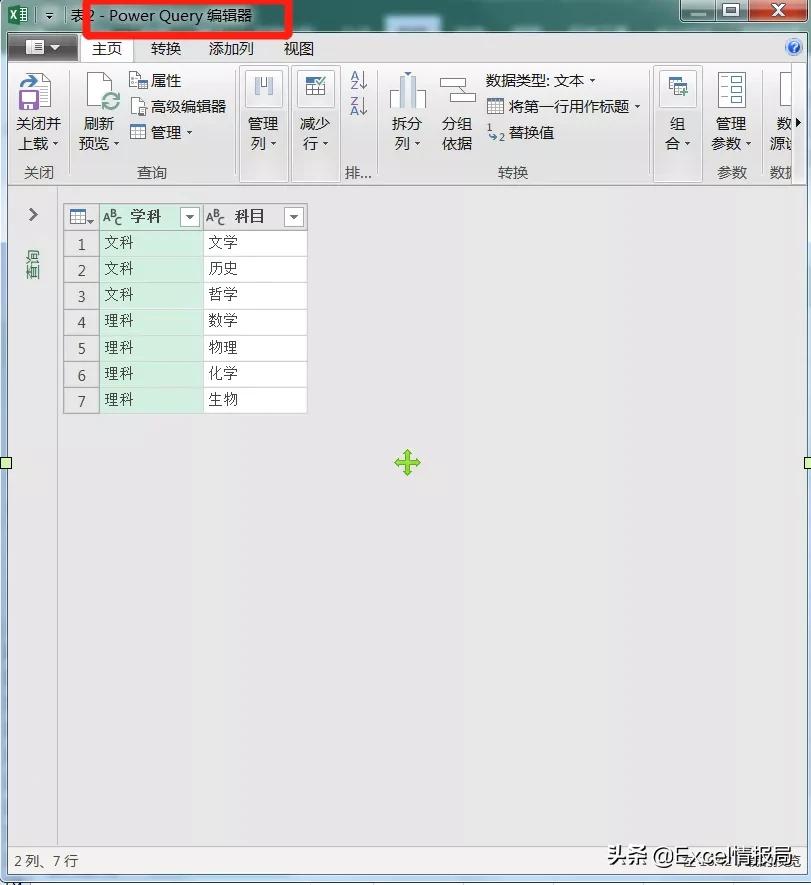Click the status bar text 2 列、7 行
This screenshot has width=811, height=885.
point(46,861)
